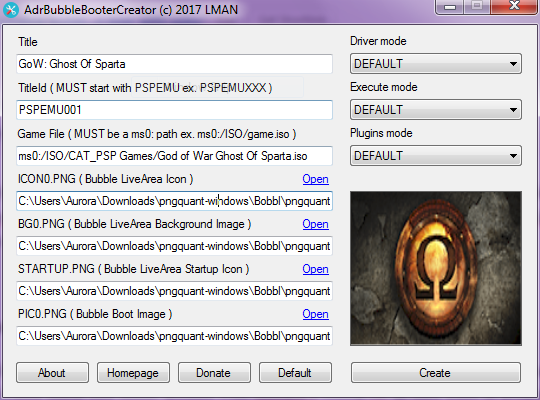The image size is (540, 400).
Task: Open file browser for ICON0.PNG
Action: pos(315,179)
